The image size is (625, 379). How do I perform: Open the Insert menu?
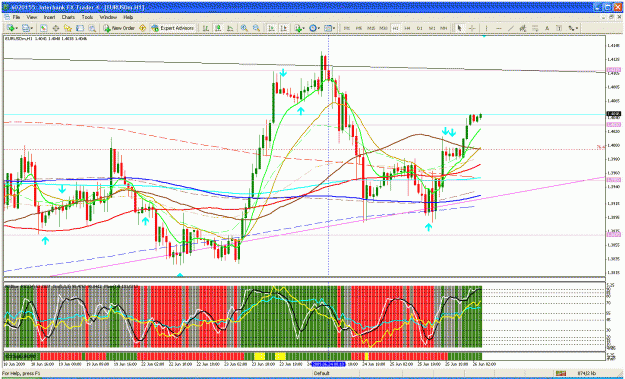pyautogui.click(x=49, y=17)
